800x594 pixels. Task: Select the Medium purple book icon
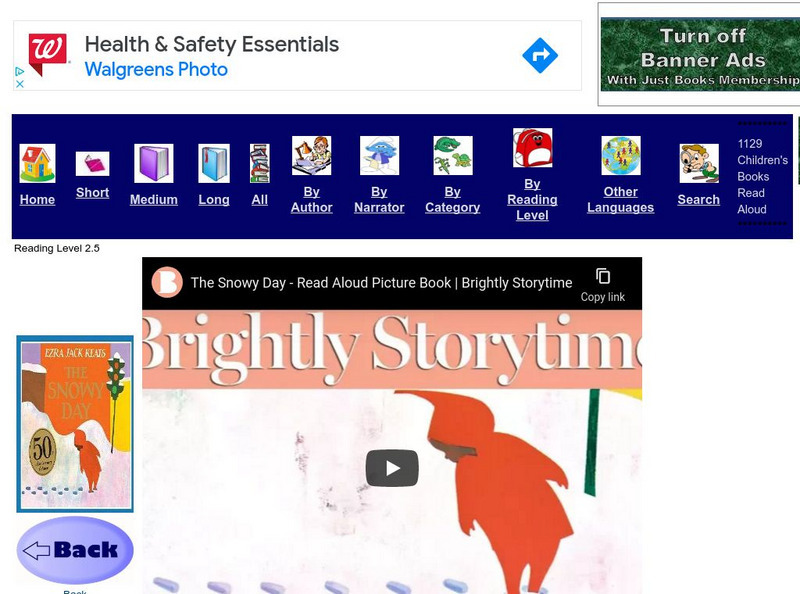tap(154, 163)
